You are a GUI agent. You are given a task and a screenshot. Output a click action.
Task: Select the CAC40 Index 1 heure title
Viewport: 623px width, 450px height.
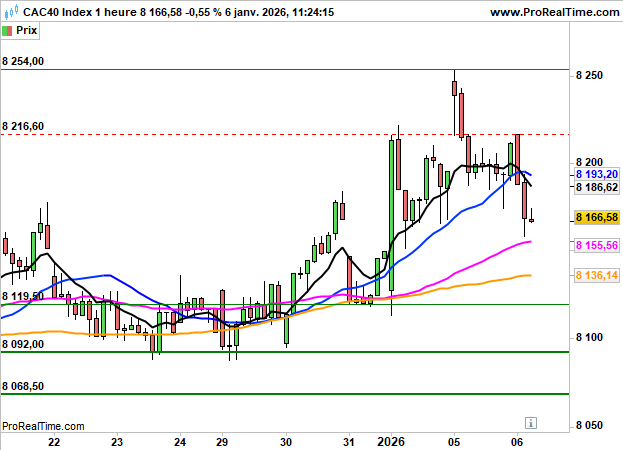(x=80, y=12)
